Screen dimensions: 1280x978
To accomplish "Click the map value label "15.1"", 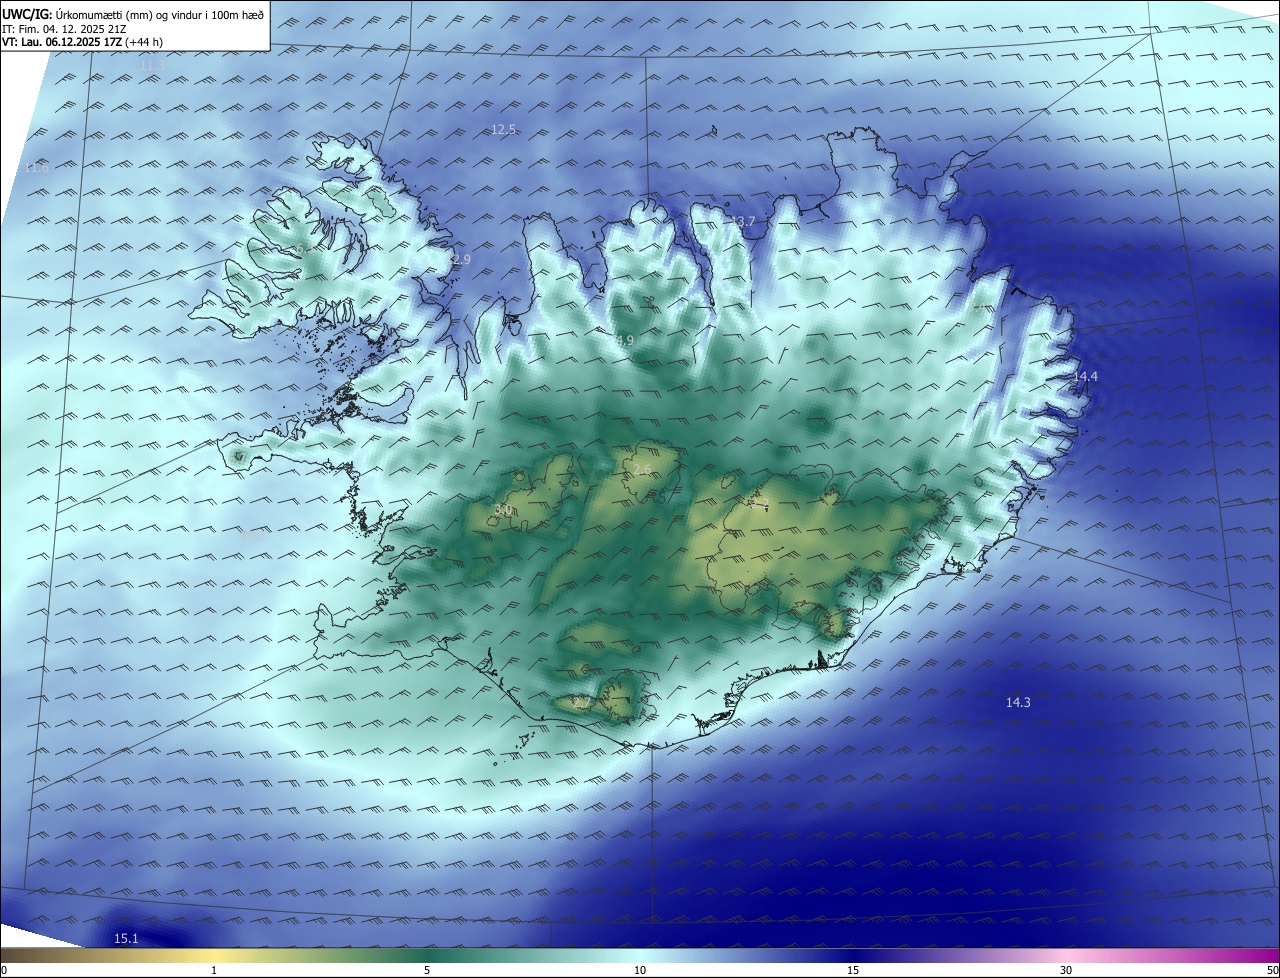I will pyautogui.click(x=126, y=939).
